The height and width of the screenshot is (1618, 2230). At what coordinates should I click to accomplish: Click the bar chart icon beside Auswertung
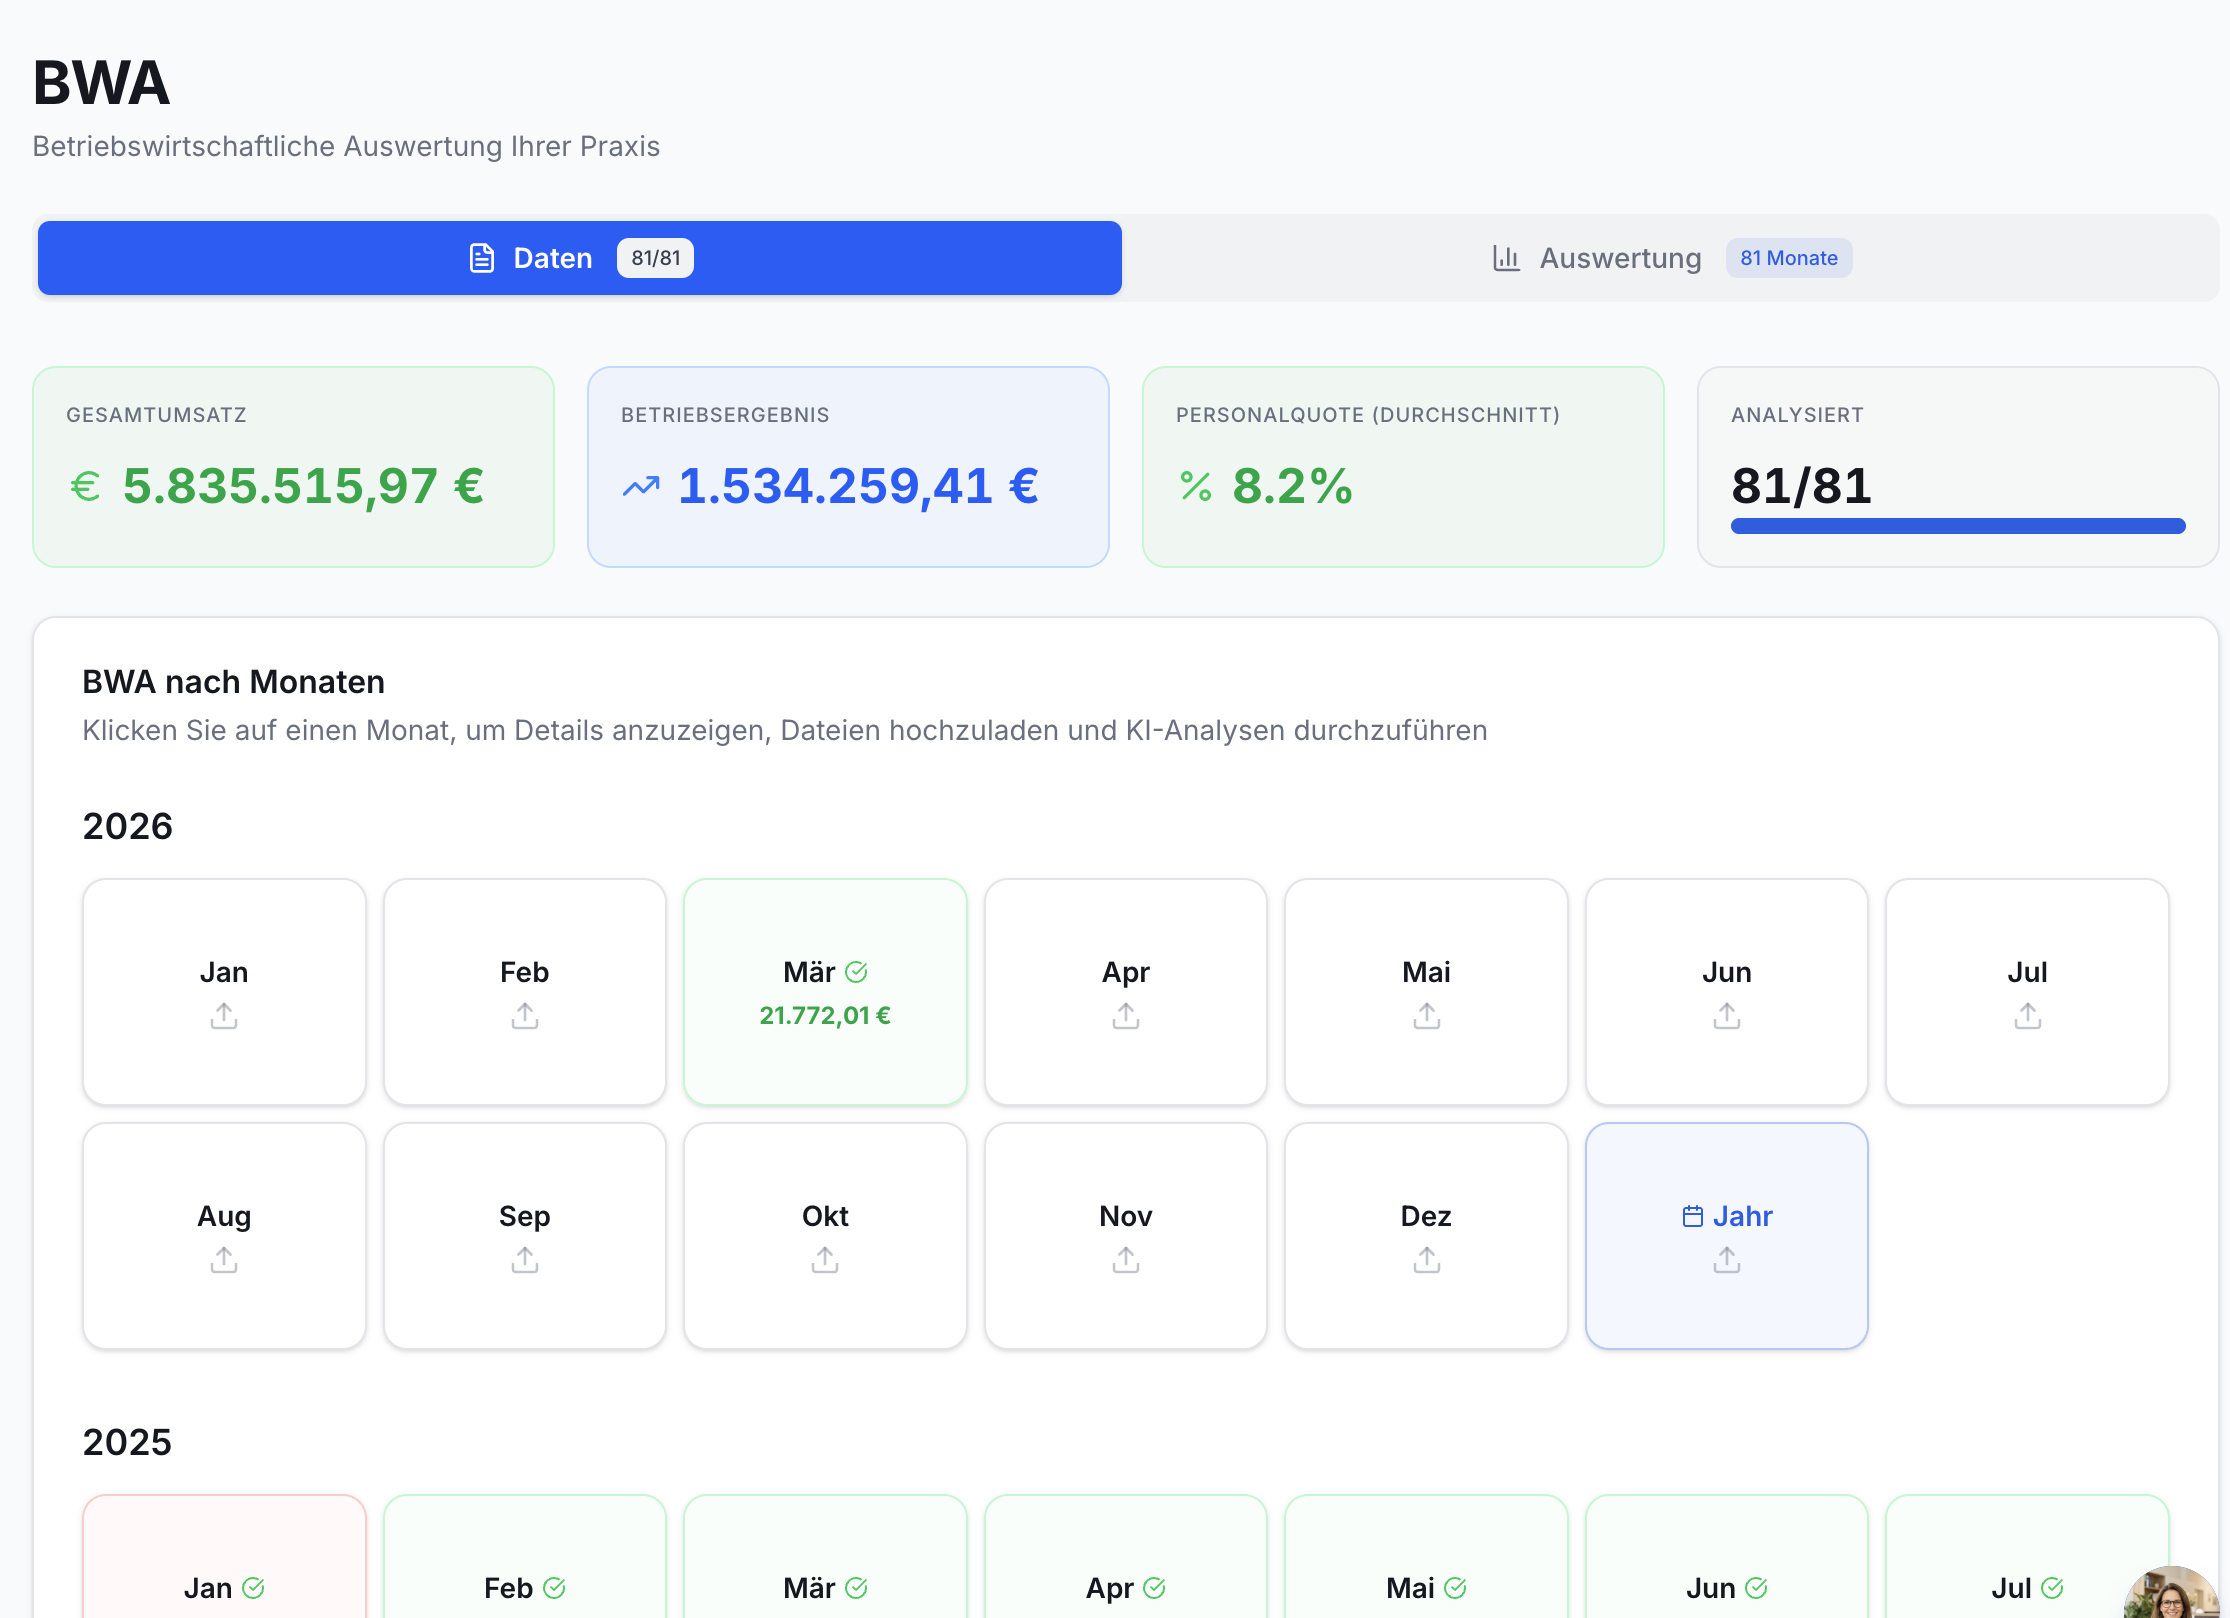(x=1507, y=258)
